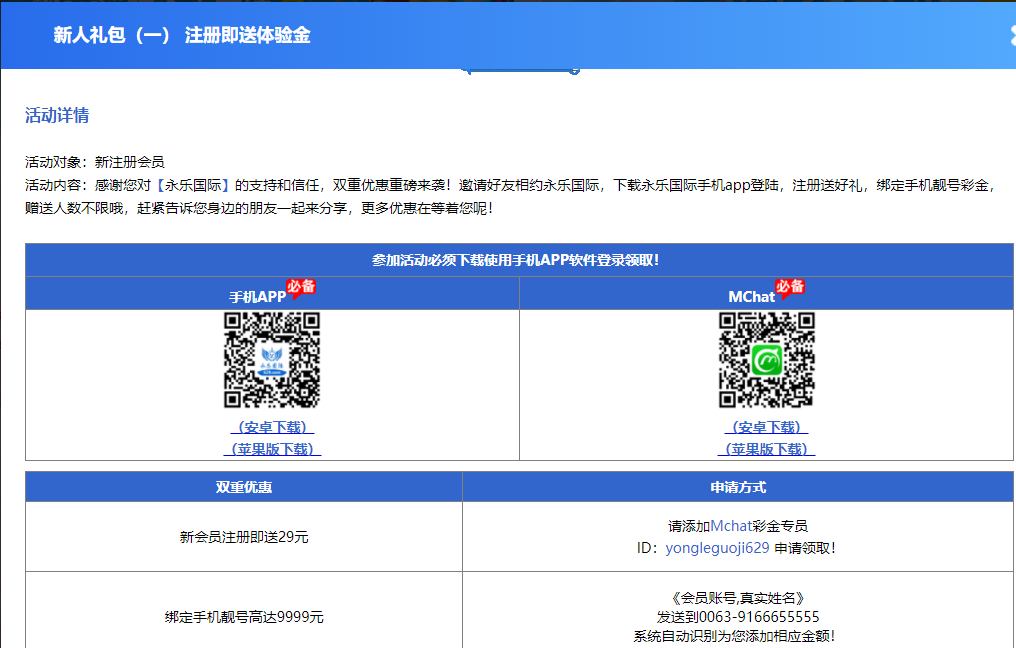Click the blue logo inside 手机APP QR code
The image size is (1016, 648).
pos(272,360)
